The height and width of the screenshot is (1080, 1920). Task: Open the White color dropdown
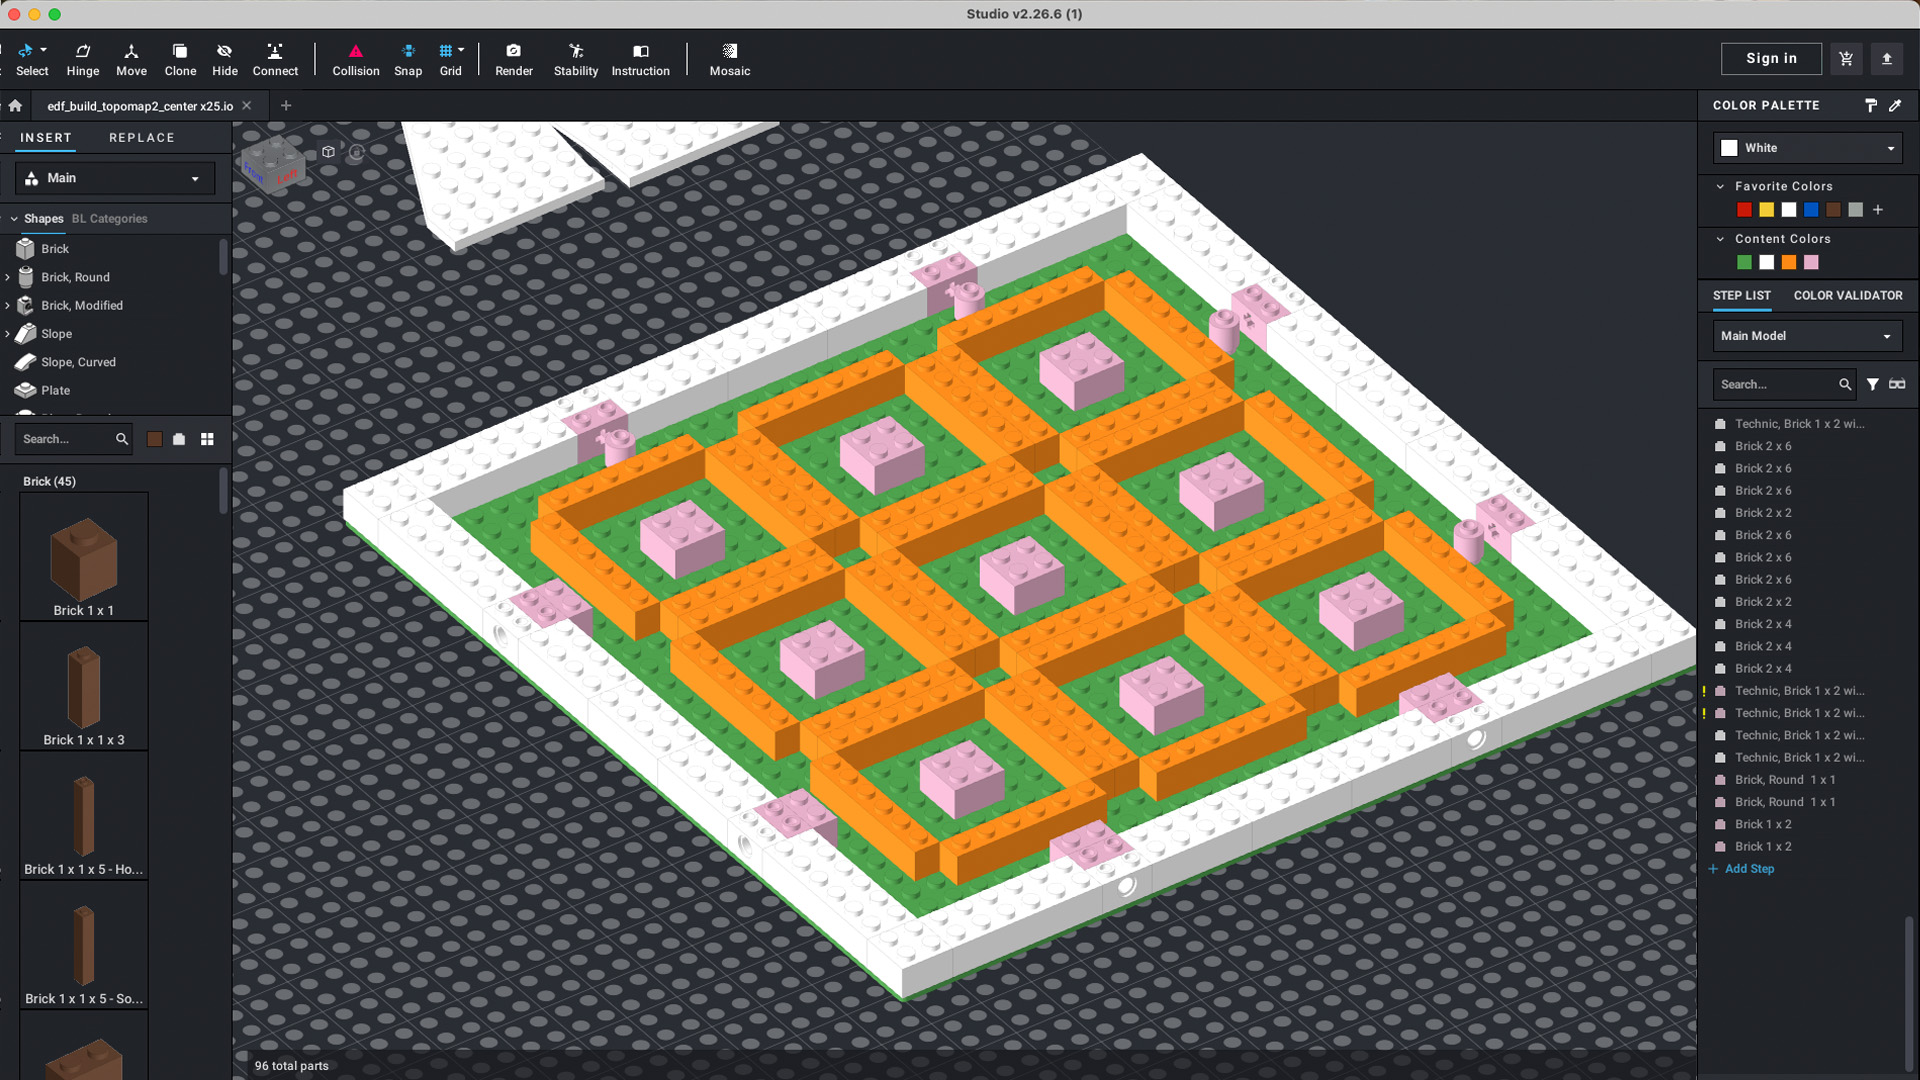click(1807, 148)
